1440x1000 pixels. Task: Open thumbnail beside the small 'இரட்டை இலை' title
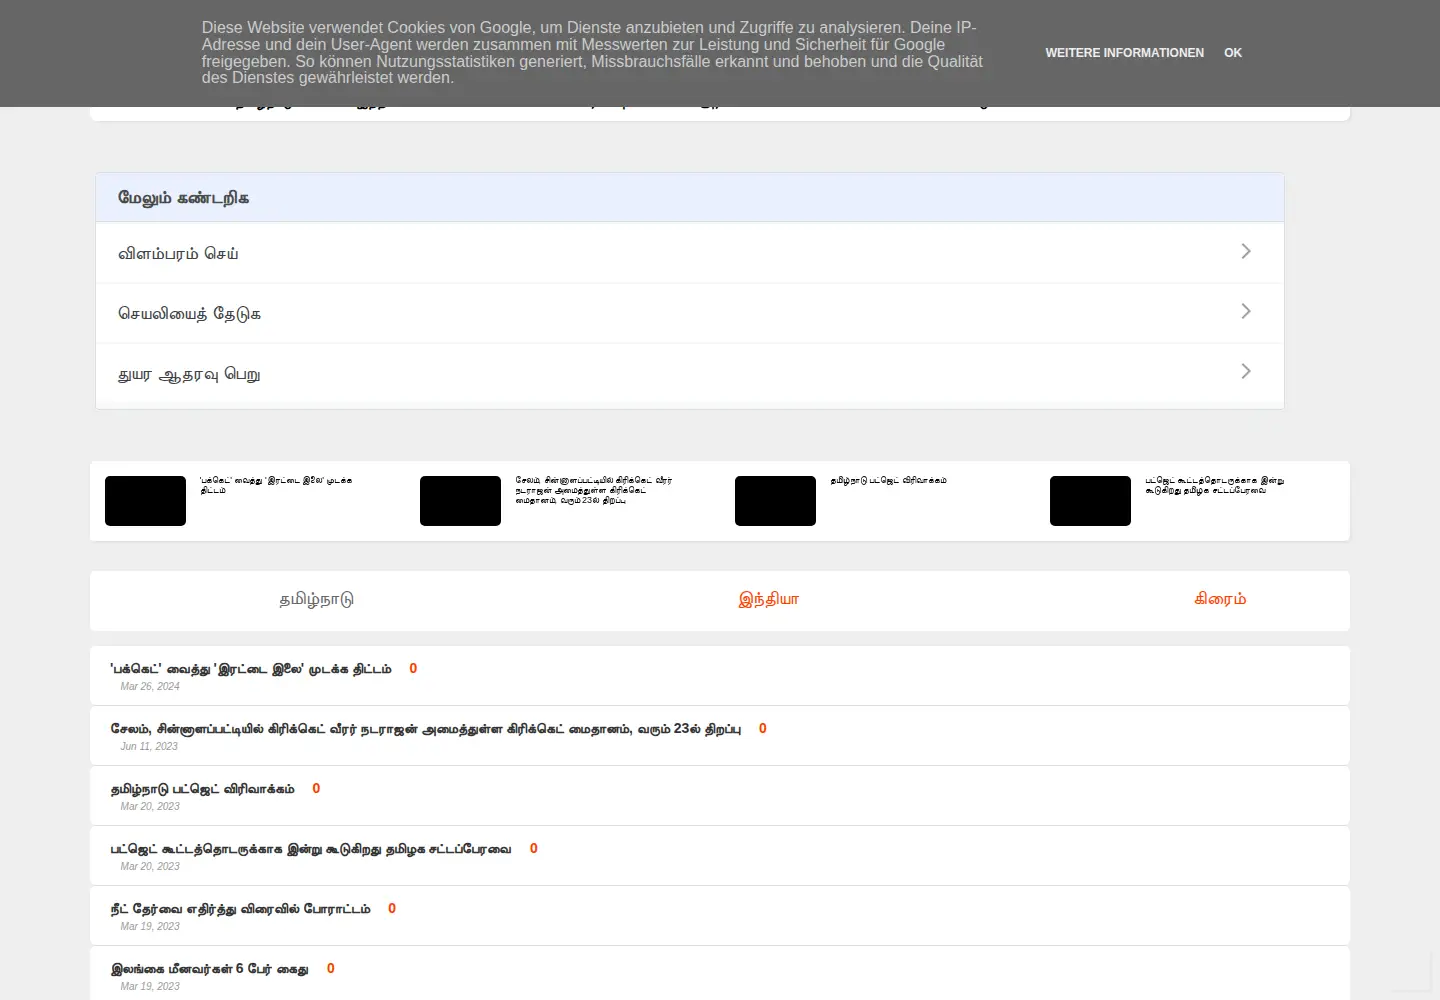tap(145, 501)
